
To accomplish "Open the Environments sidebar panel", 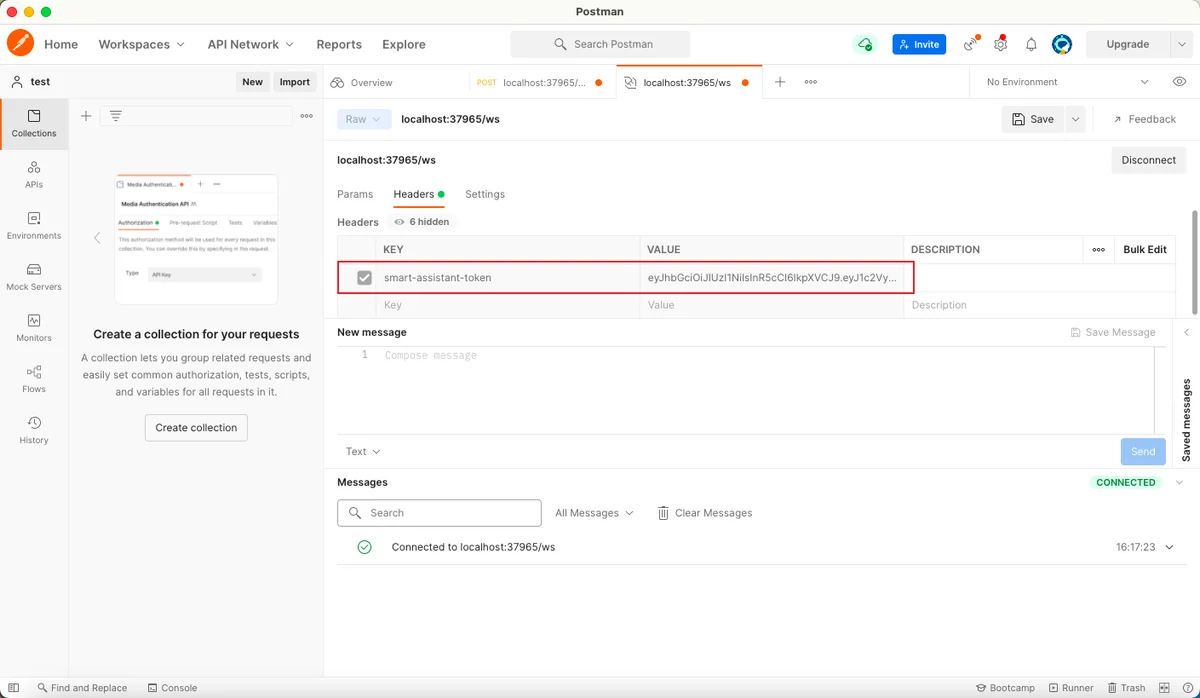I will pos(34,226).
